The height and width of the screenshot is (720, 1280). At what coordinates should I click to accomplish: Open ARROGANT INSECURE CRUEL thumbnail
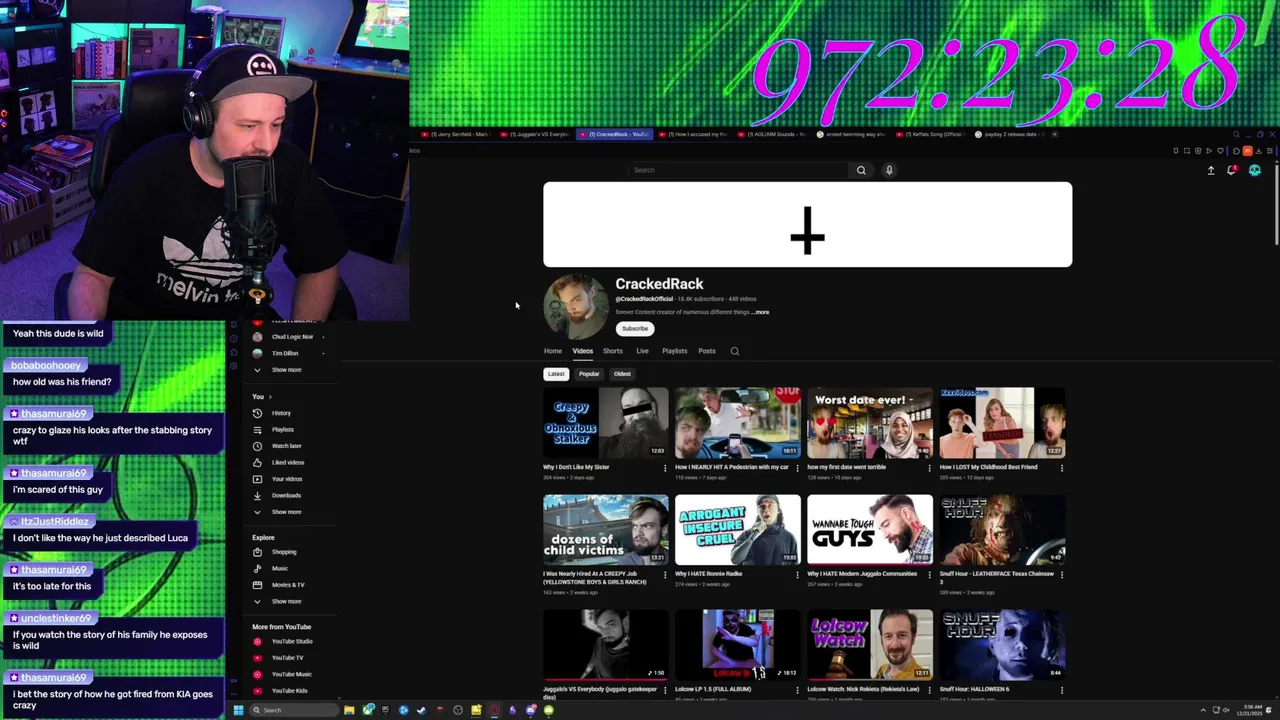coord(738,530)
